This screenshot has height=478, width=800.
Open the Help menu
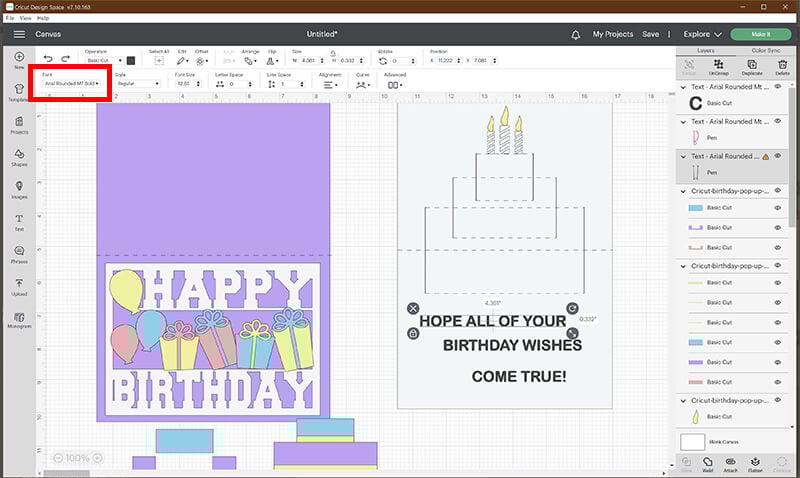click(x=43, y=18)
